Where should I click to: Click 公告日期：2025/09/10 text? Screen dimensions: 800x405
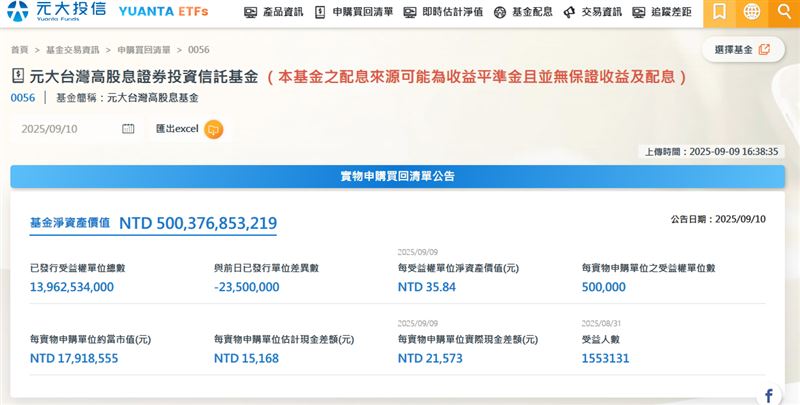(718, 219)
